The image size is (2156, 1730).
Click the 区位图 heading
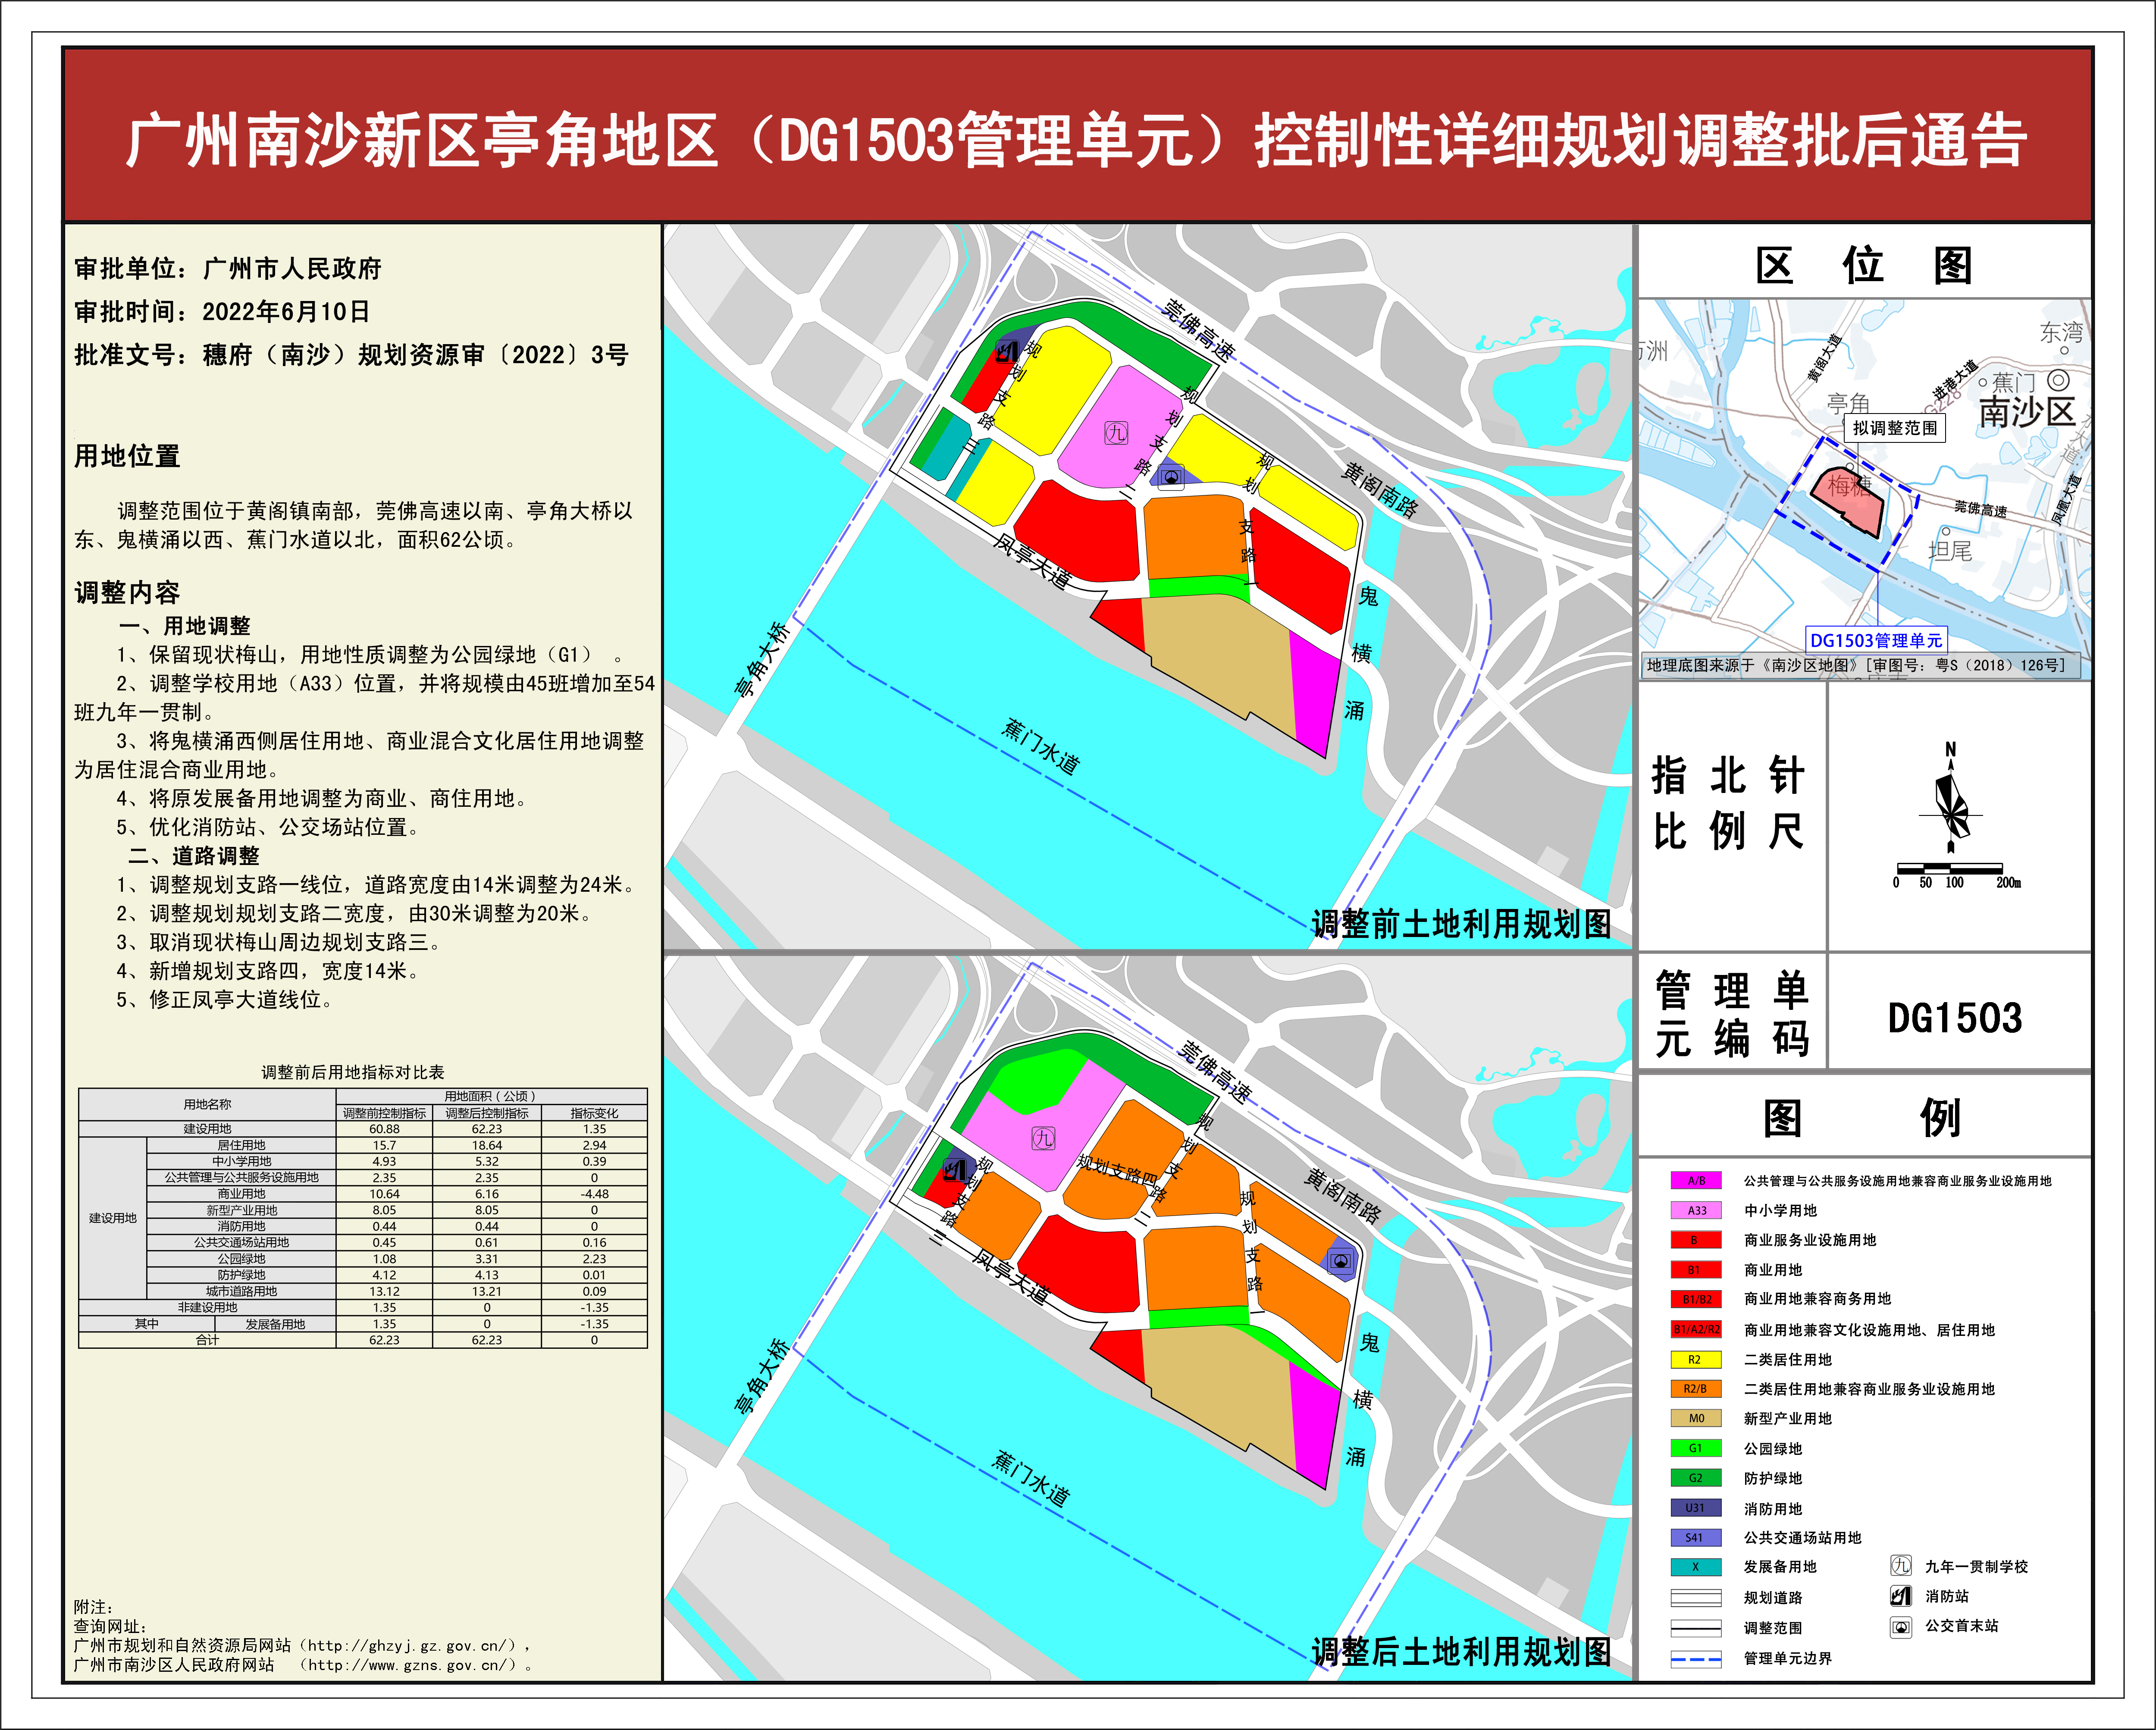click(1864, 266)
